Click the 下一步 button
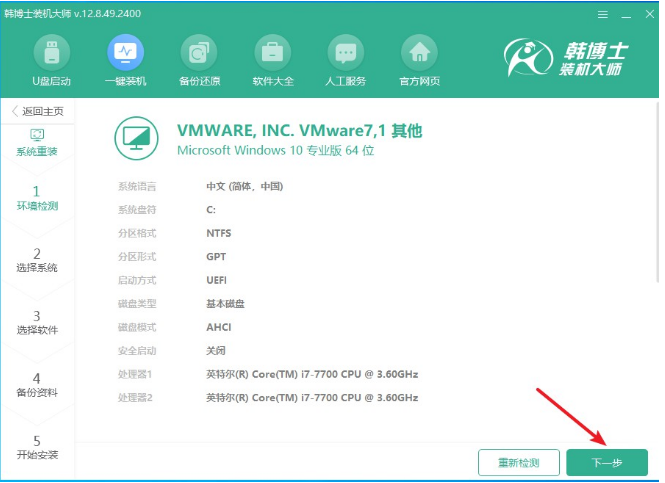The image size is (665, 483). 607,462
